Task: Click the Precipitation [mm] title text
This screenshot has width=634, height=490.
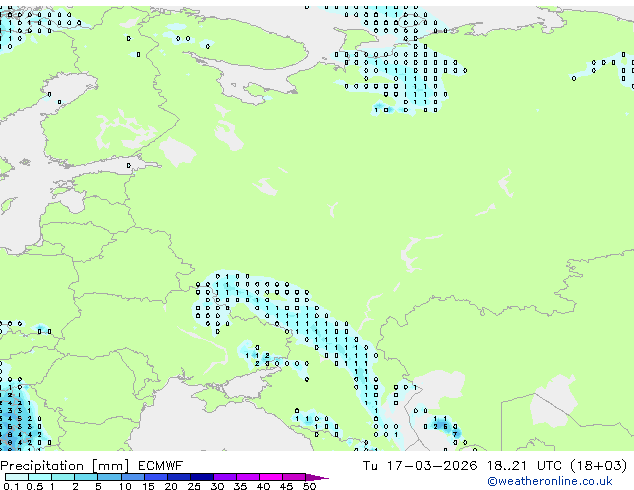Action: [x=65, y=466]
